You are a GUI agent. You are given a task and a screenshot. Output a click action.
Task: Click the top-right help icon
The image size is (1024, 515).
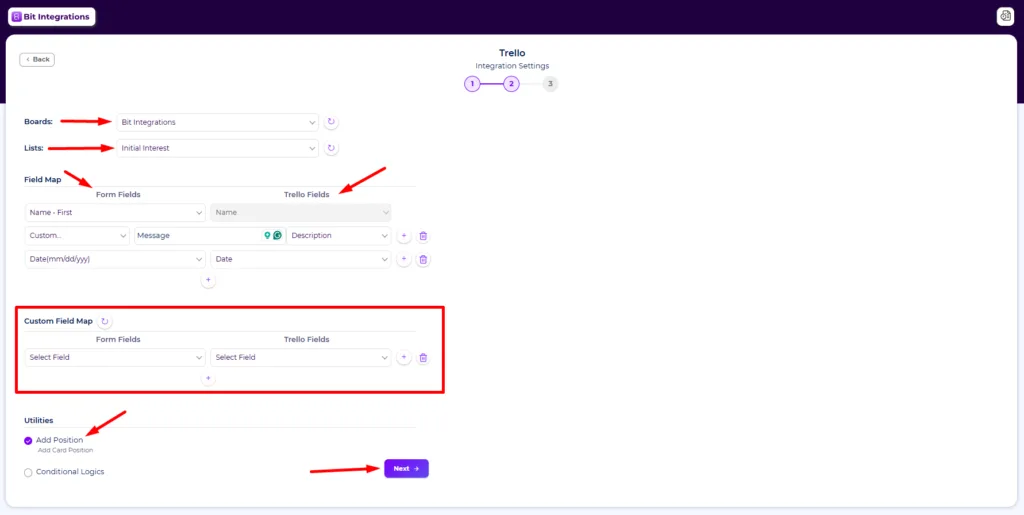point(1005,16)
